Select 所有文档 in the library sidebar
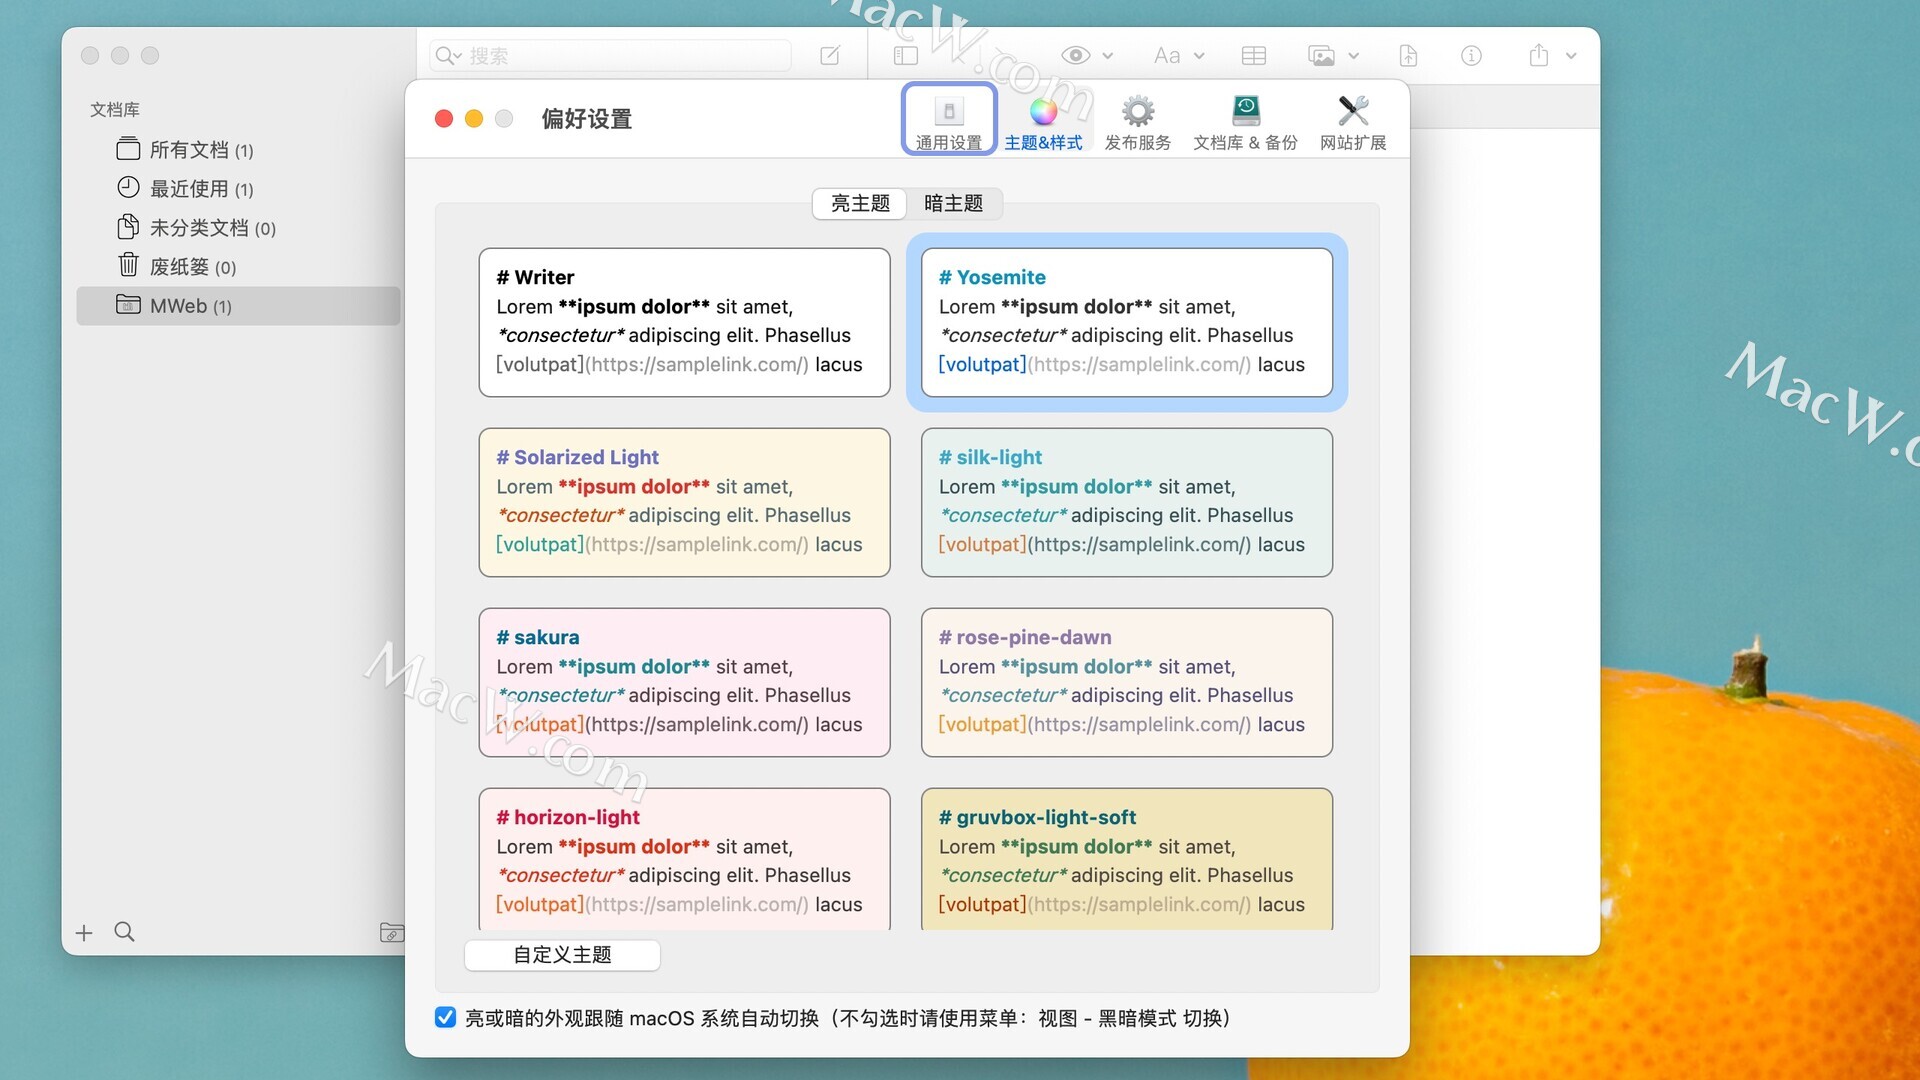 coord(238,150)
